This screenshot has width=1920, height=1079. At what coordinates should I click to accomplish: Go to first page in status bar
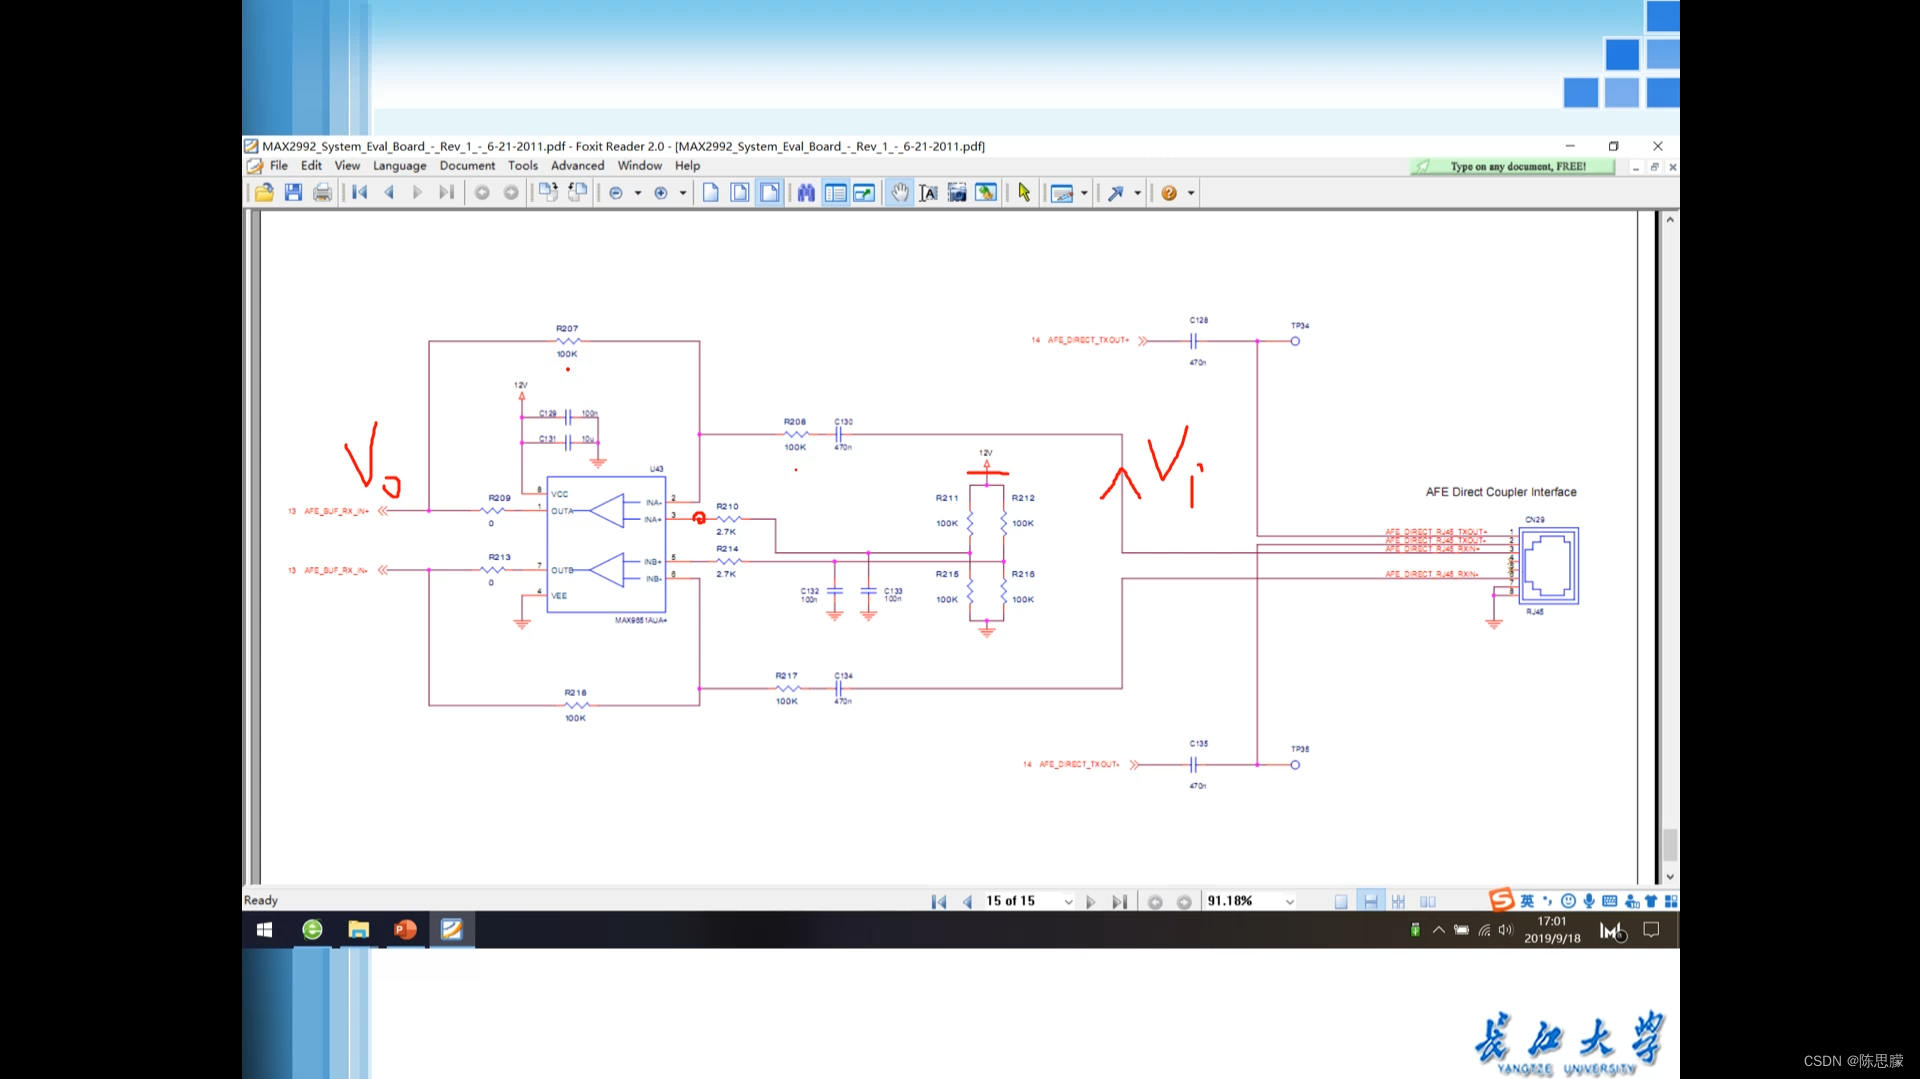click(x=939, y=902)
